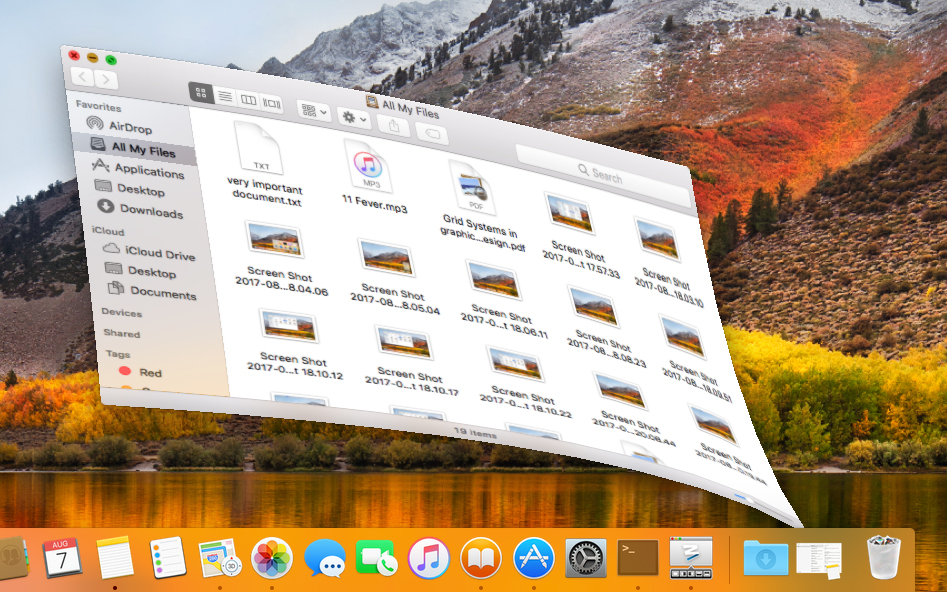Open AirDrop from the sidebar
The height and width of the screenshot is (592, 947).
126,128
